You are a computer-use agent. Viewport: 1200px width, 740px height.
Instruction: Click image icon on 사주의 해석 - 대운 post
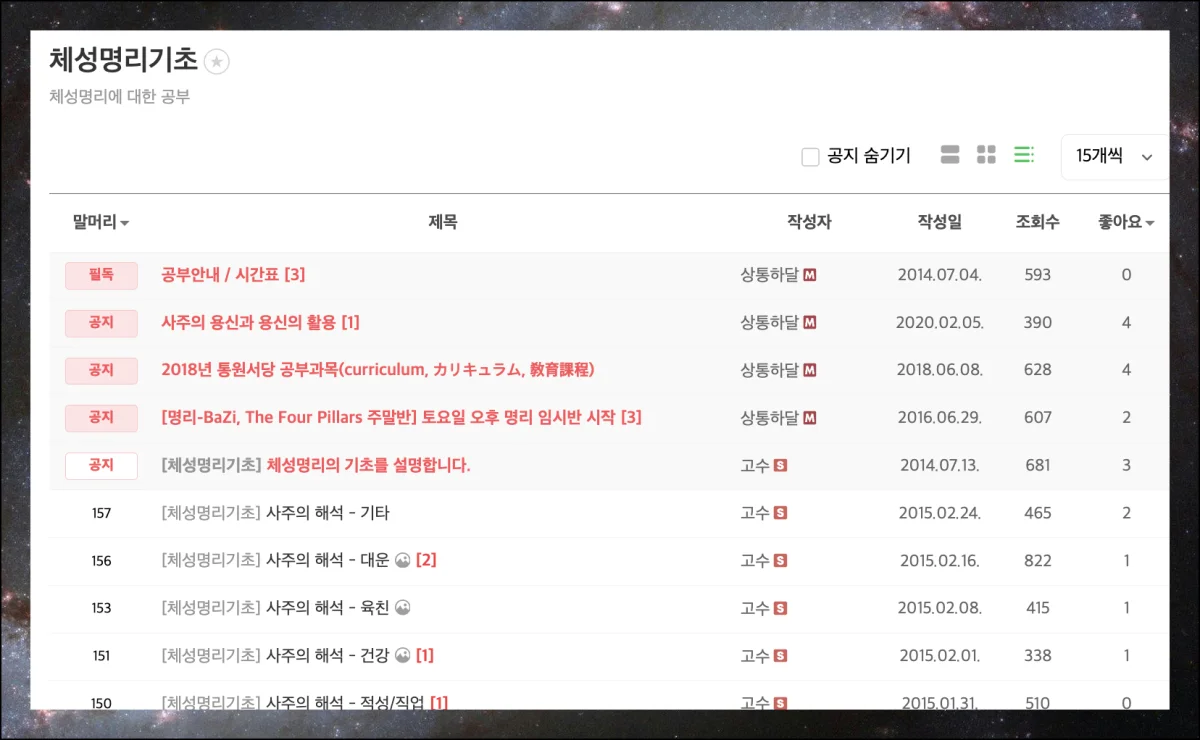tap(402, 560)
